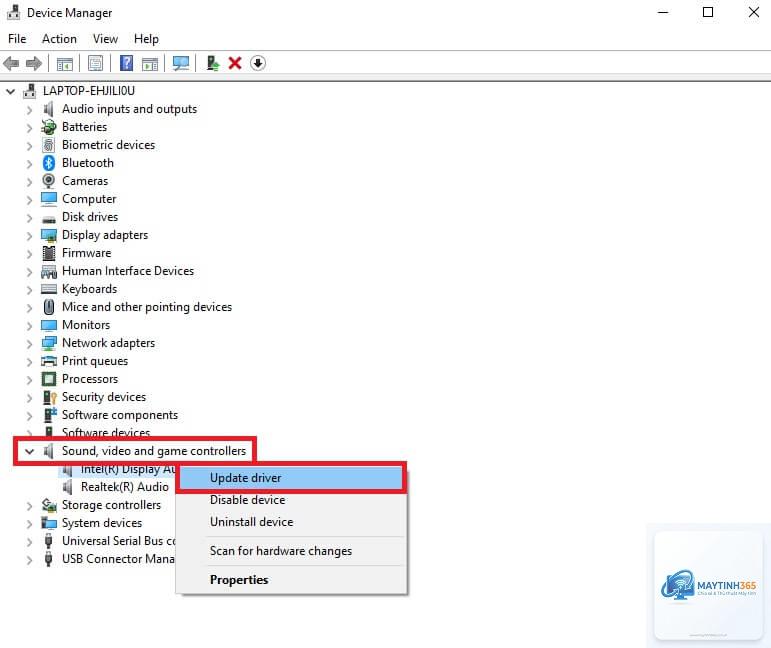Select the Processors label
This screenshot has height=648, width=771.
tap(90, 379)
